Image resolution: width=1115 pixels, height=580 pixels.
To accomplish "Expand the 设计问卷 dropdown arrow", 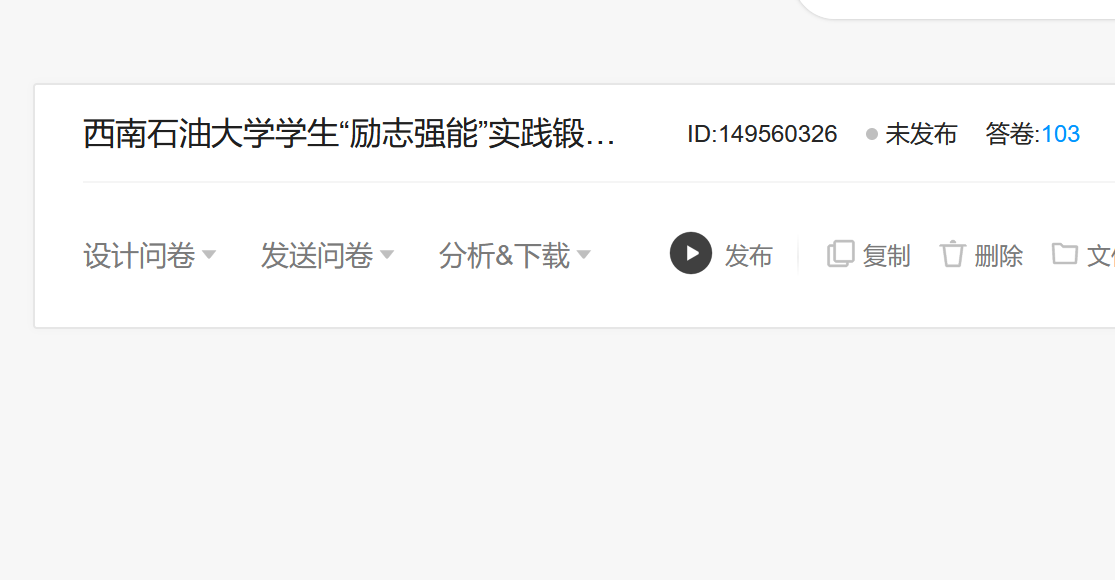I will 208,254.
